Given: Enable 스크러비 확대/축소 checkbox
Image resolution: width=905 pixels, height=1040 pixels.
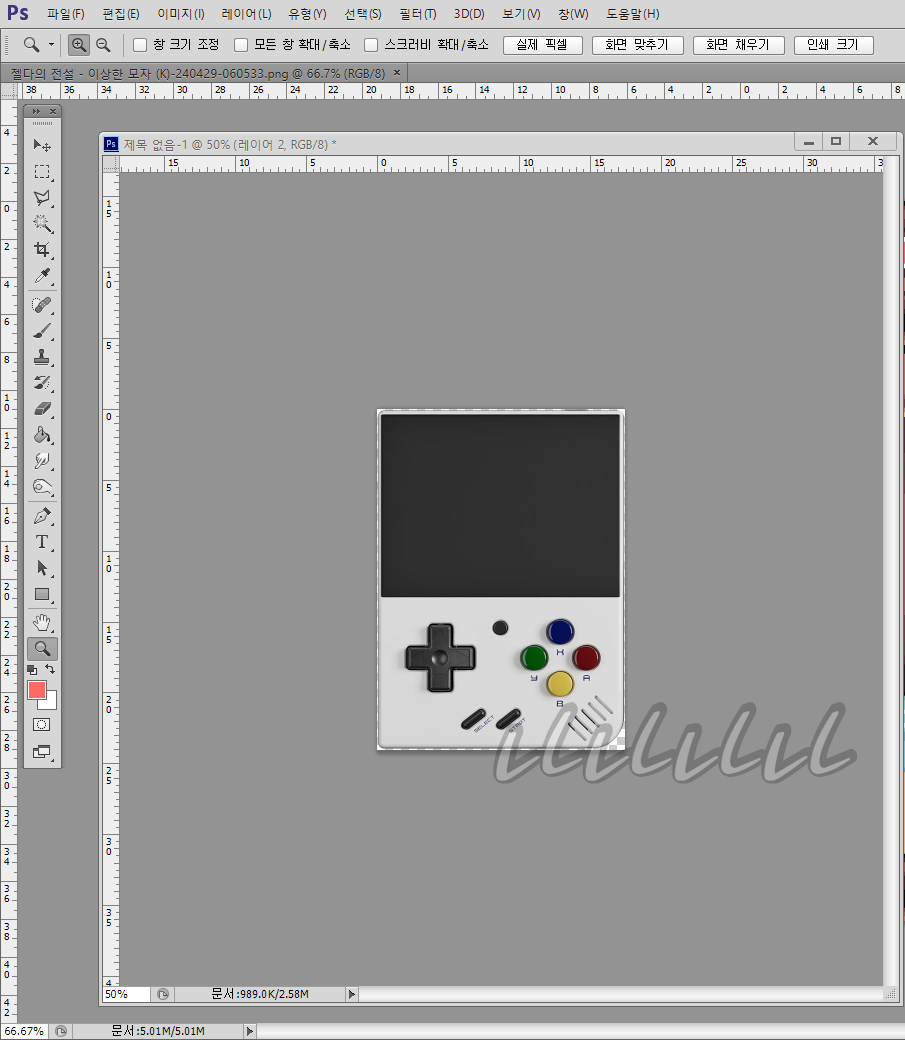Looking at the screenshot, I should click(x=372, y=45).
